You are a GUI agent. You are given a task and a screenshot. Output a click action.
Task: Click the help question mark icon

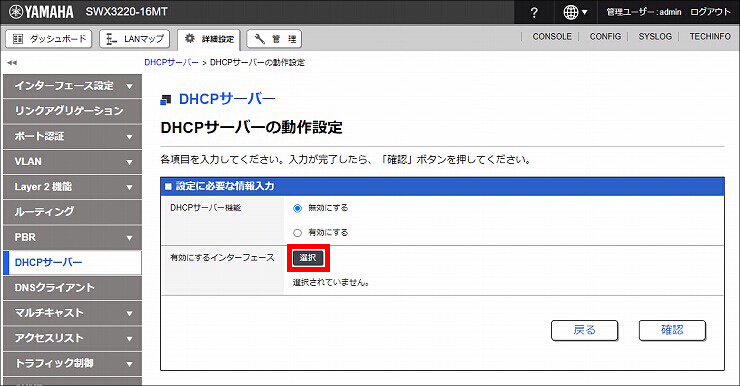pos(534,12)
